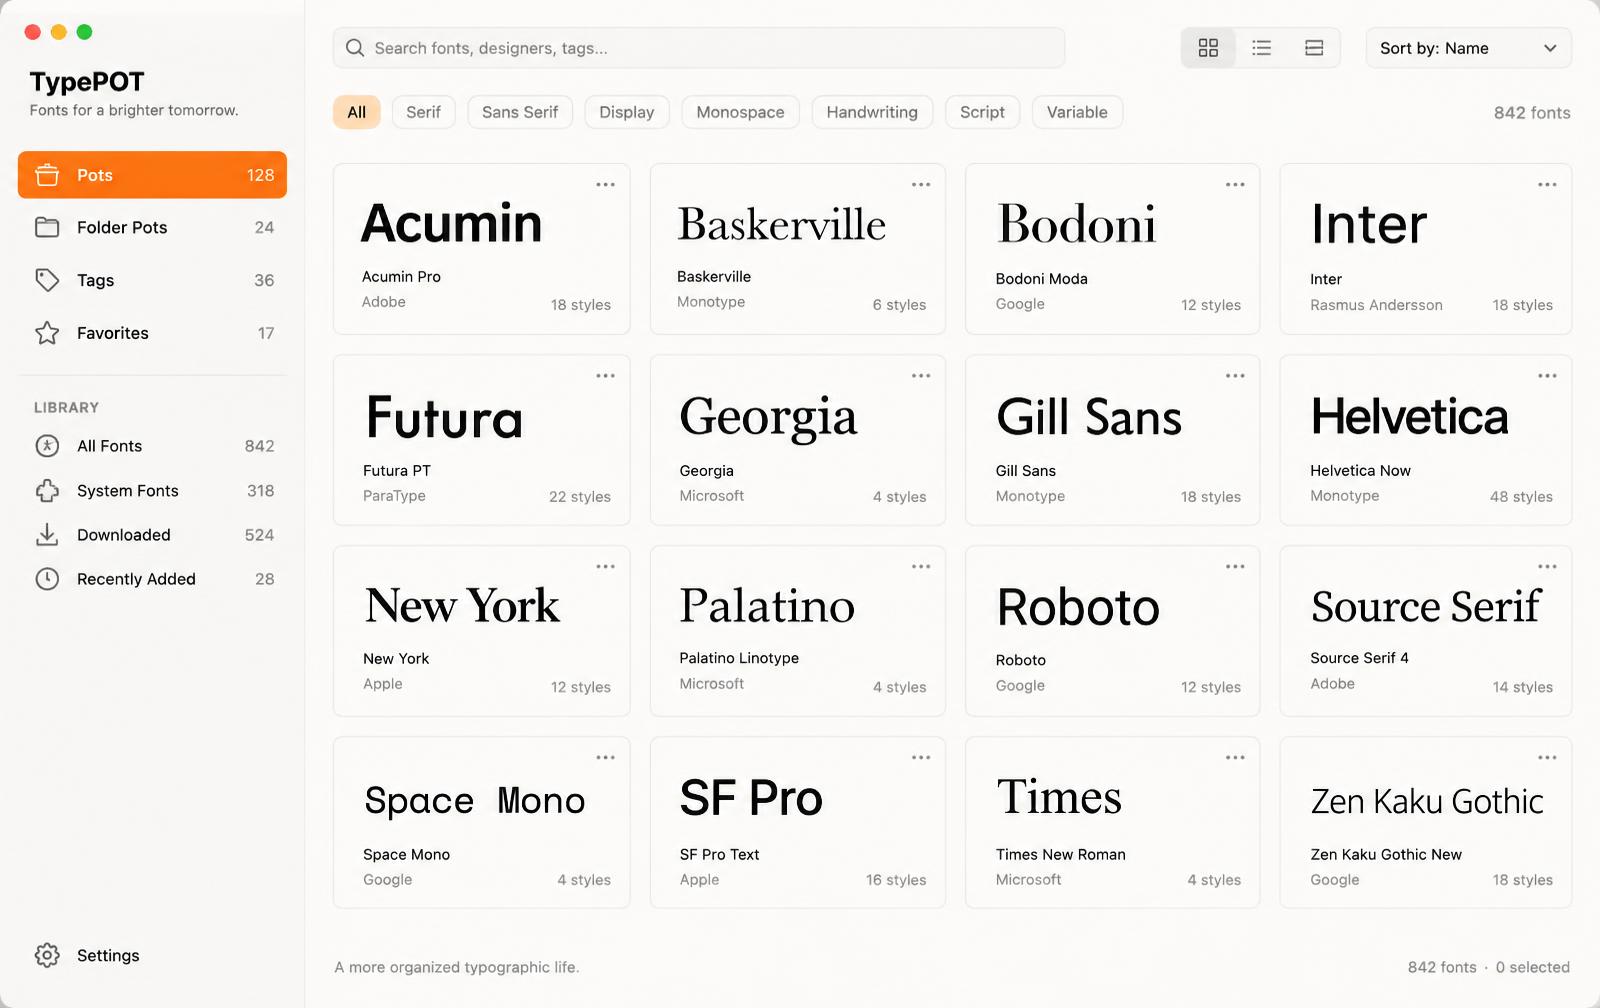
Task: Click the font search field
Action: coord(698,48)
